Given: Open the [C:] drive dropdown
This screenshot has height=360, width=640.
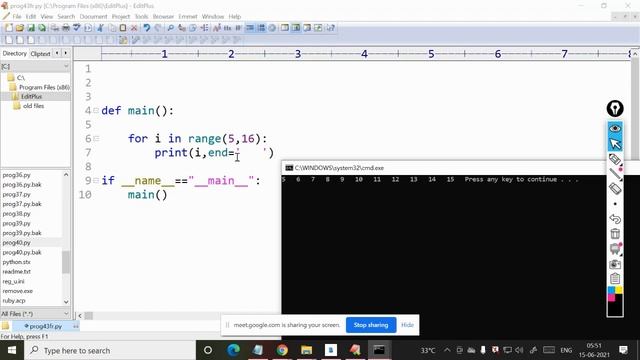Looking at the screenshot, I should 66,66.
